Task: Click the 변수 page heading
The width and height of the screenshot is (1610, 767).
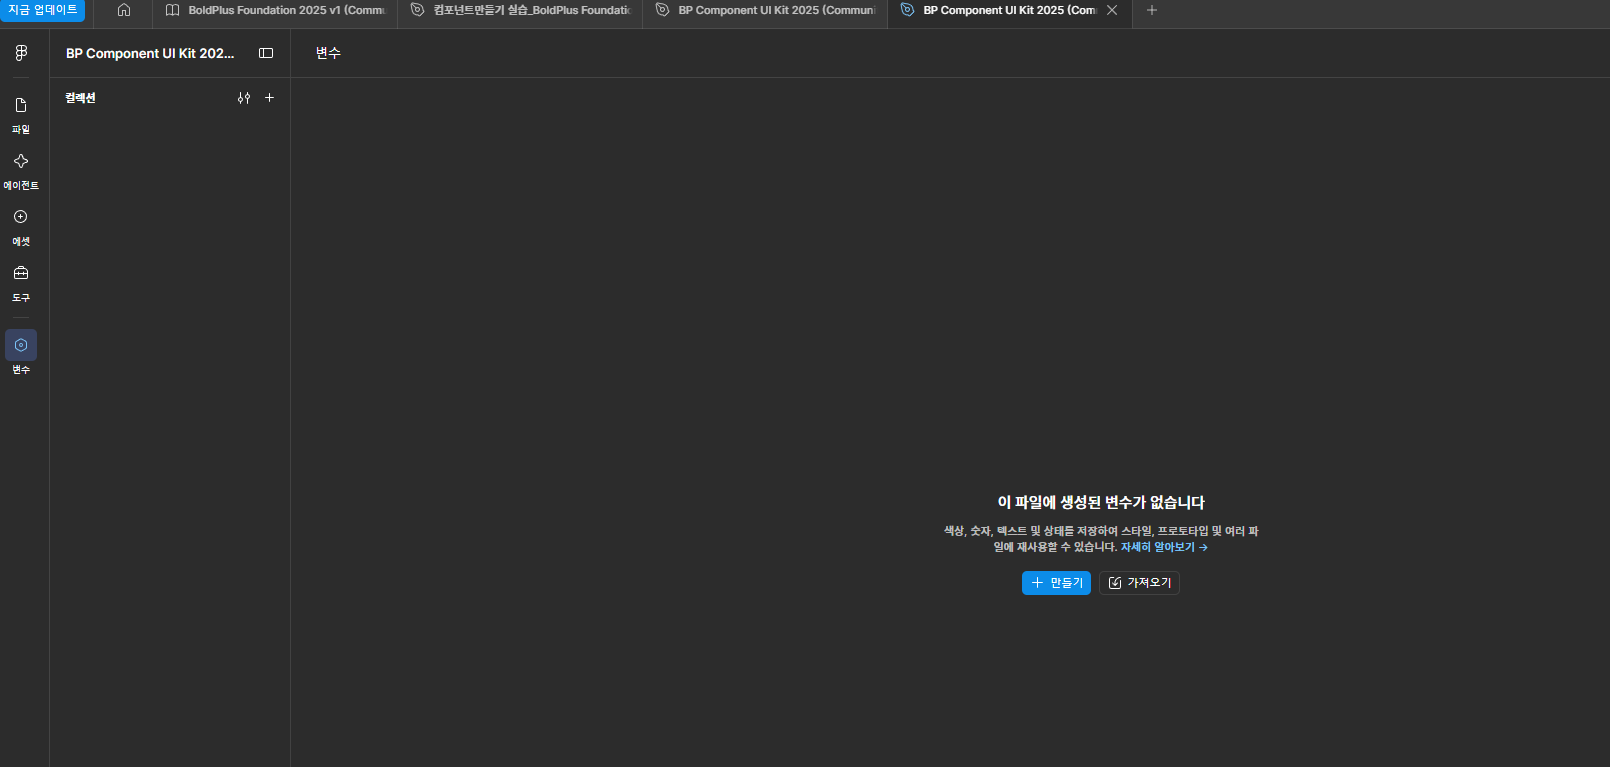Action: click(x=328, y=53)
